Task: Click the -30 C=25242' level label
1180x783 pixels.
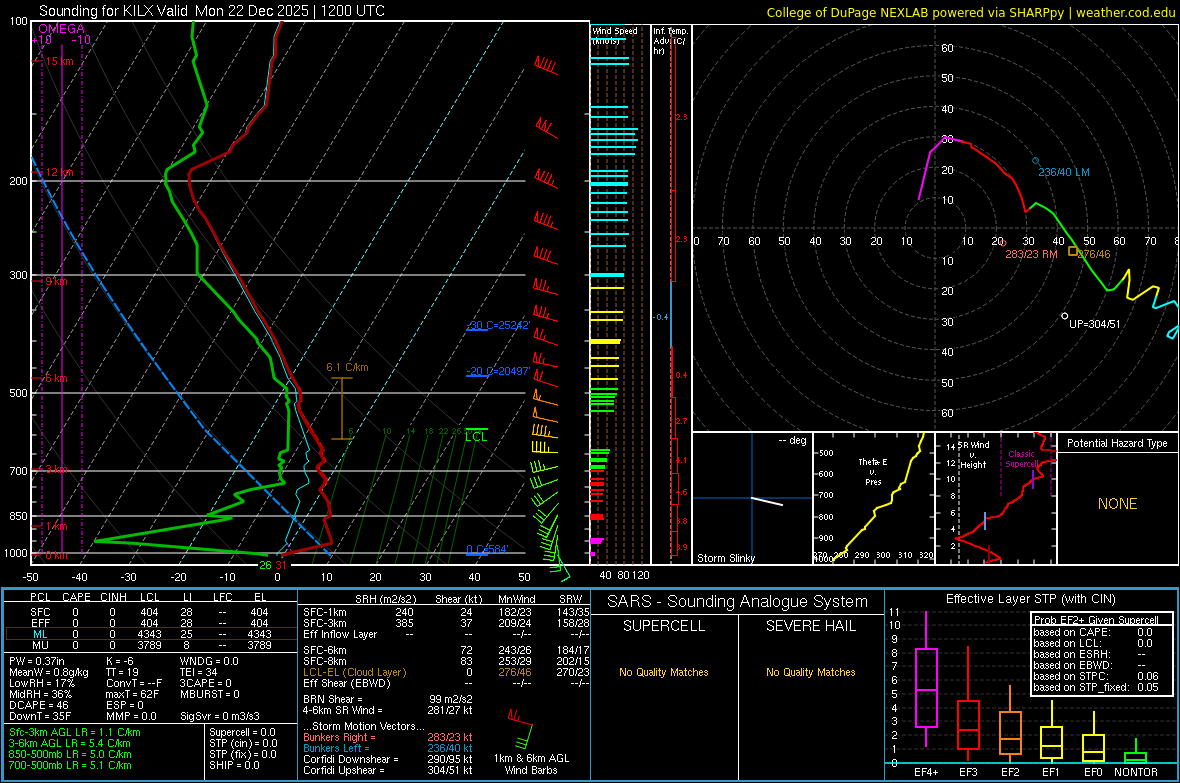Action: [x=498, y=325]
